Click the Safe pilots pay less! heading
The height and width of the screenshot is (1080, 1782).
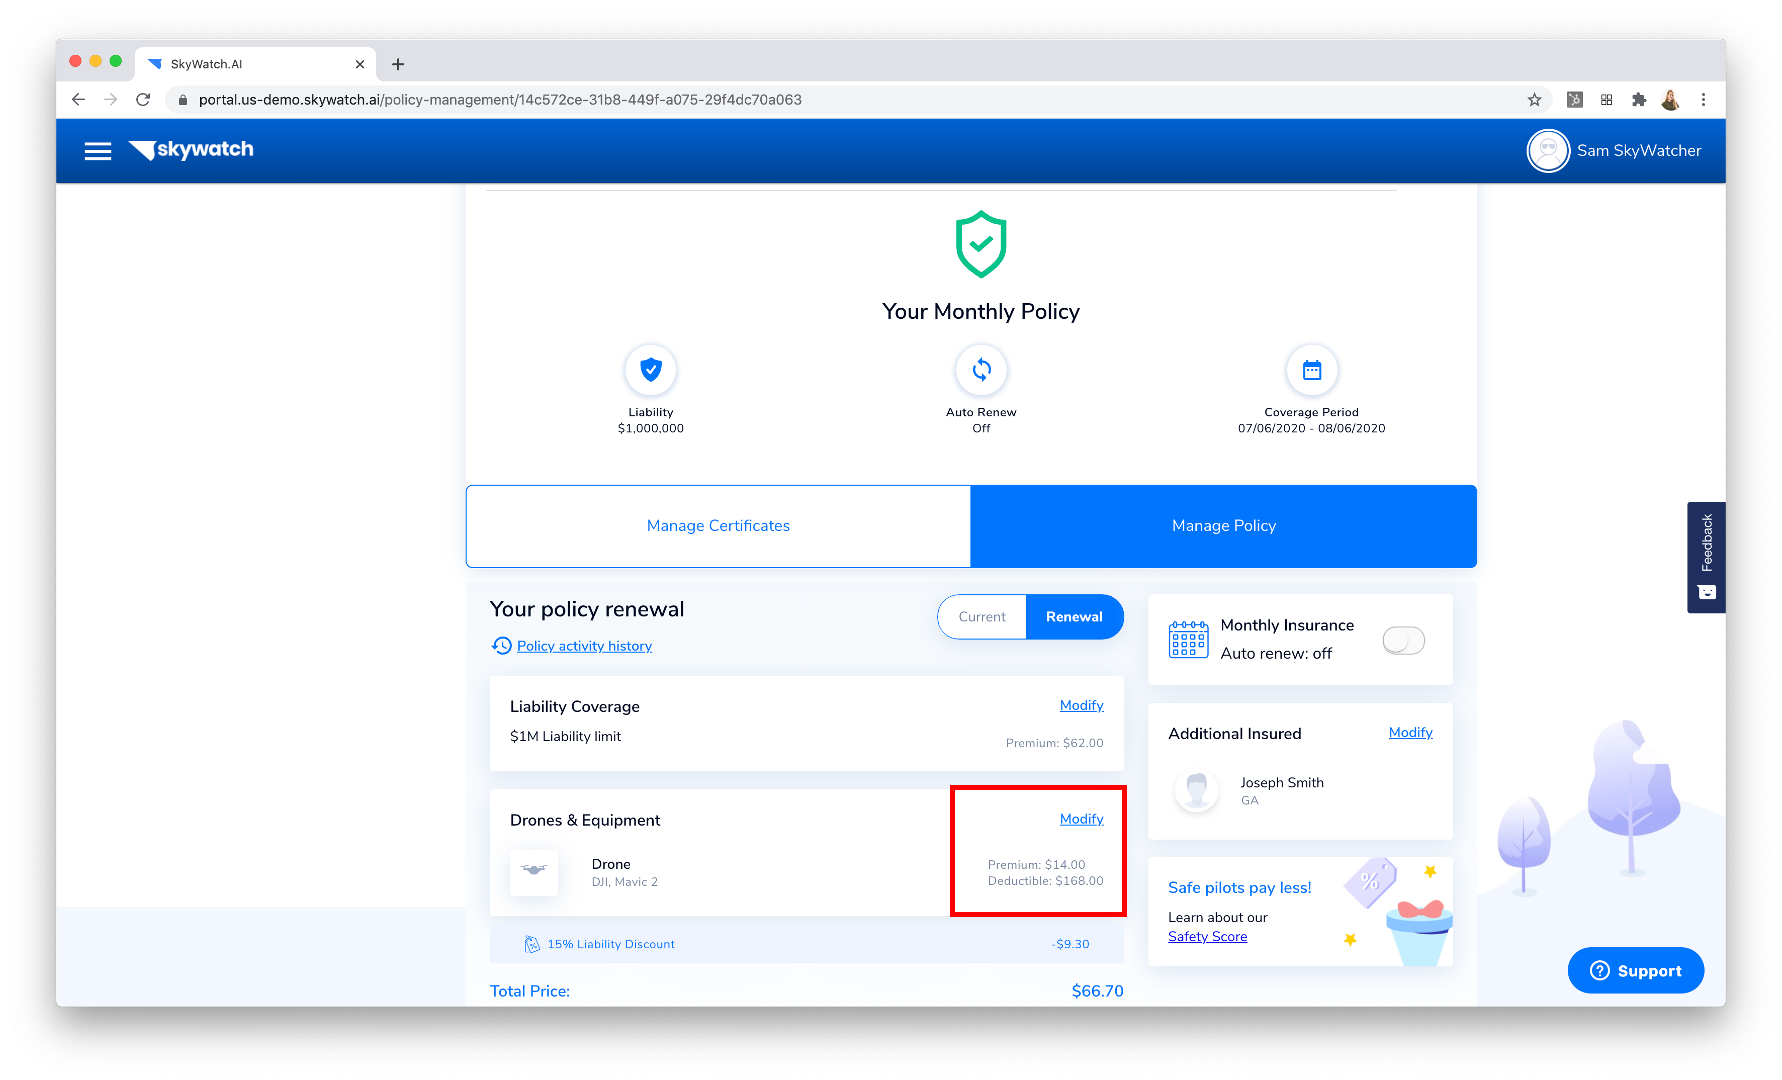point(1239,888)
